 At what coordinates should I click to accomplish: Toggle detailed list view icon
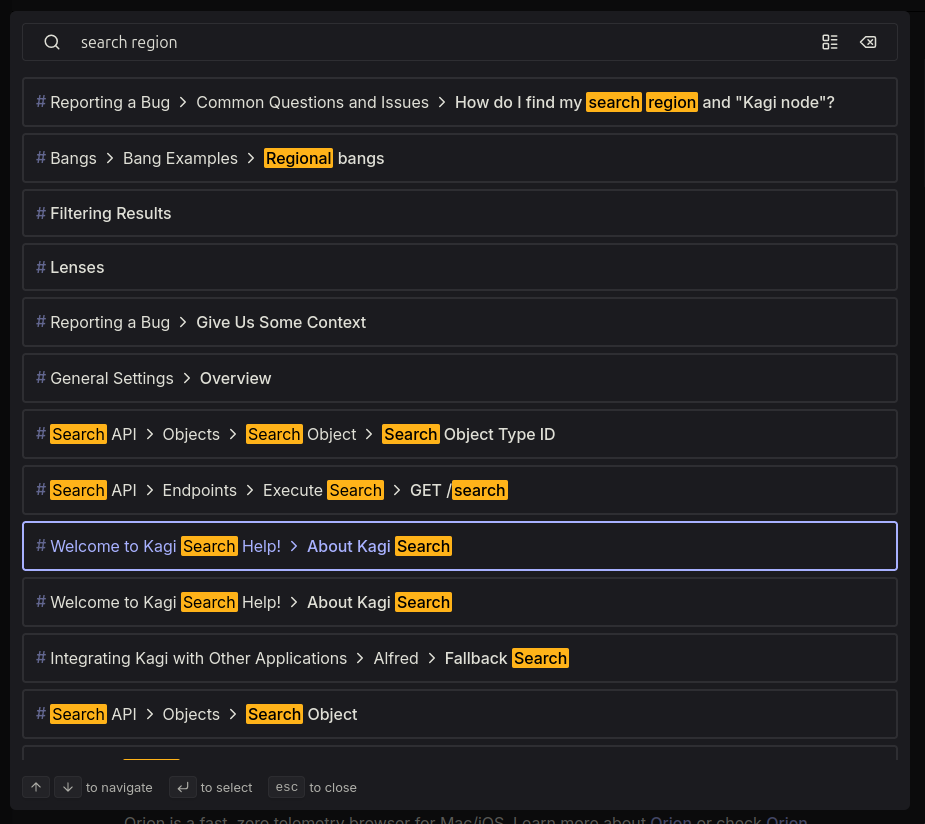tap(829, 42)
